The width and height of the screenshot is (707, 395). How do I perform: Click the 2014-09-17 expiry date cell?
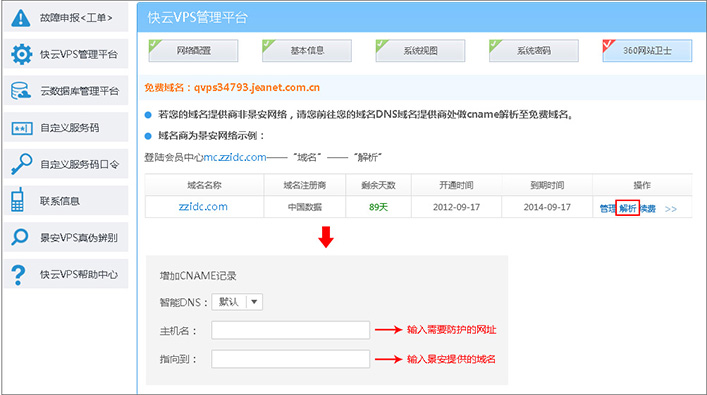point(547,207)
